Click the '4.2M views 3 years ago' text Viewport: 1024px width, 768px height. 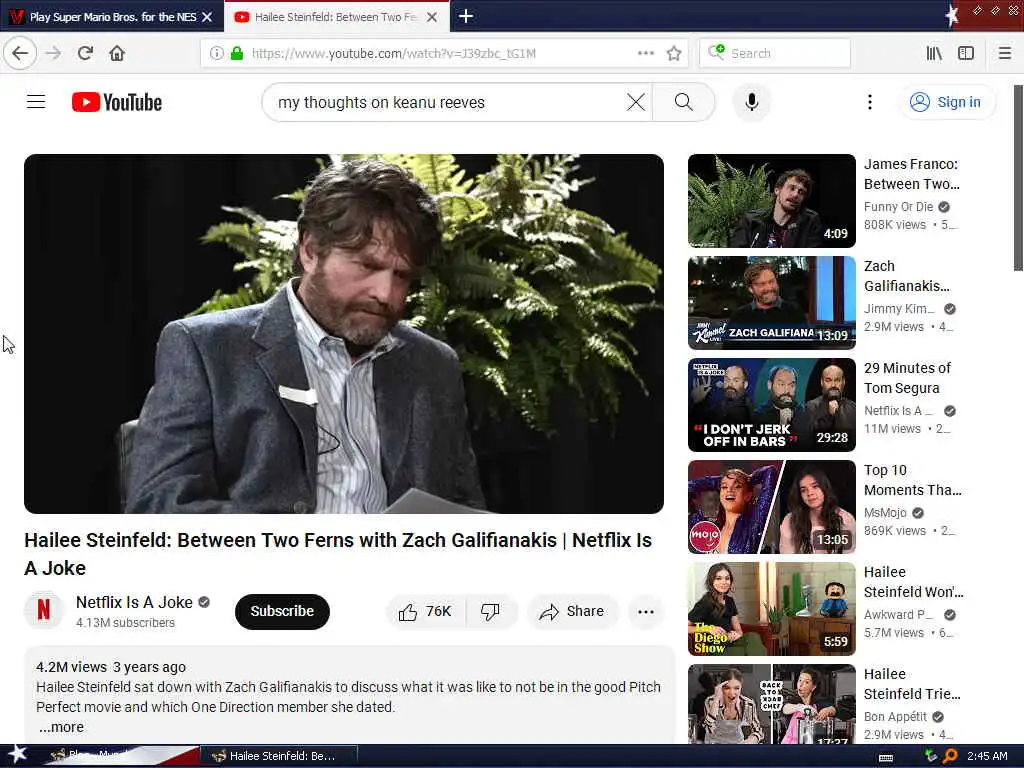(111, 667)
